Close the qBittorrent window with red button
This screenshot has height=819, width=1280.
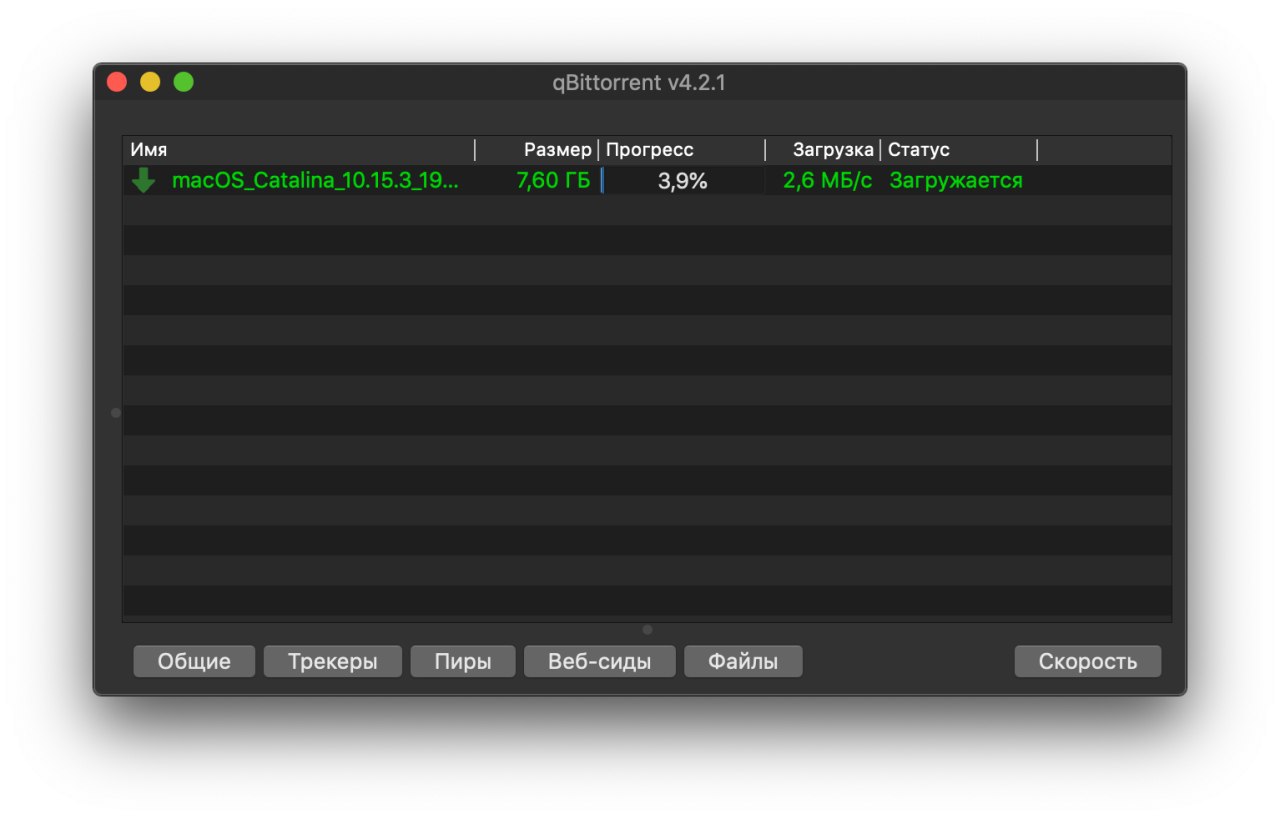tap(117, 82)
